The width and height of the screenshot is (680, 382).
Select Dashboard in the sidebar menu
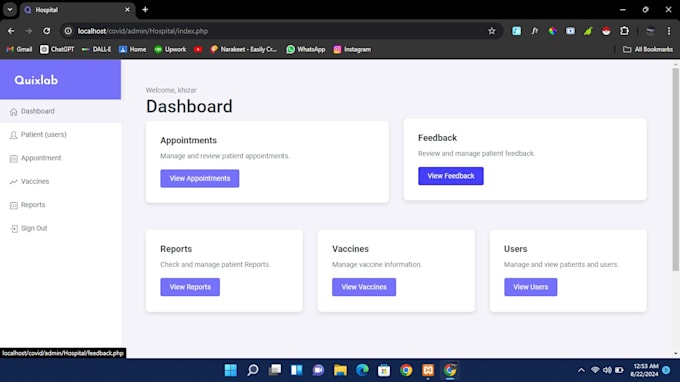coord(60,111)
